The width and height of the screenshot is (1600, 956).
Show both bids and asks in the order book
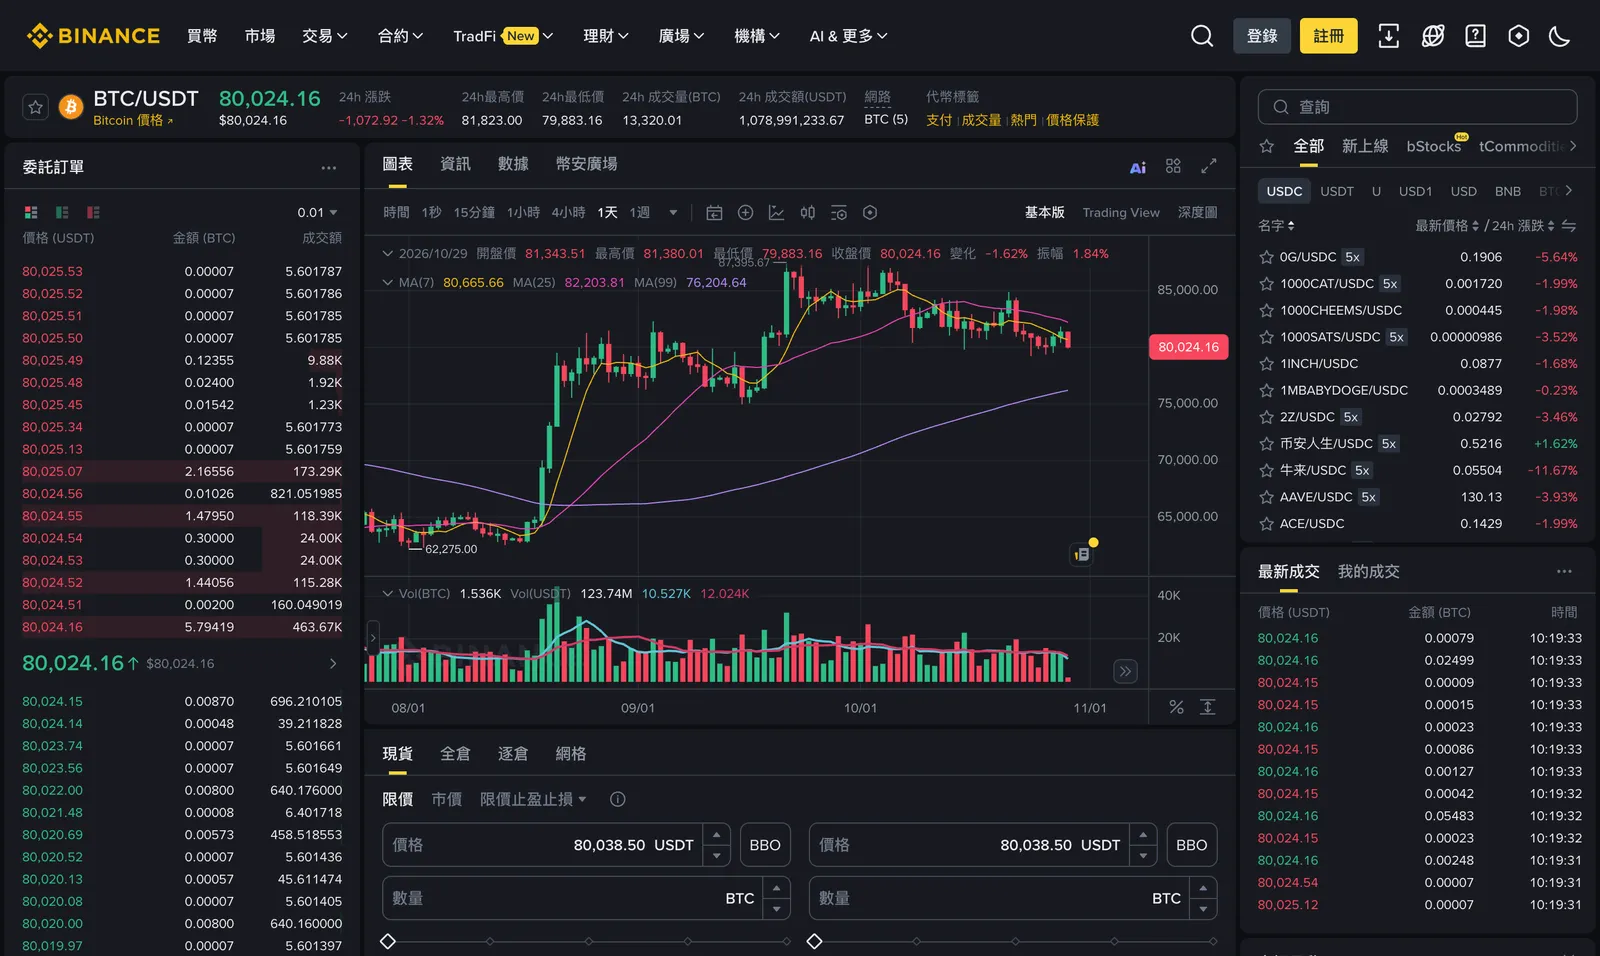pos(31,212)
